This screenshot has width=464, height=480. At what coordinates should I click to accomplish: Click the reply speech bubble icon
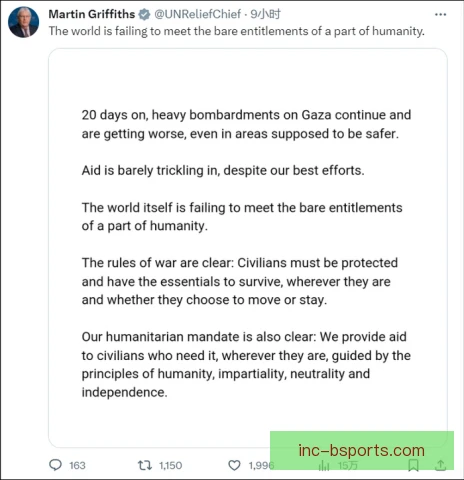(x=55, y=465)
